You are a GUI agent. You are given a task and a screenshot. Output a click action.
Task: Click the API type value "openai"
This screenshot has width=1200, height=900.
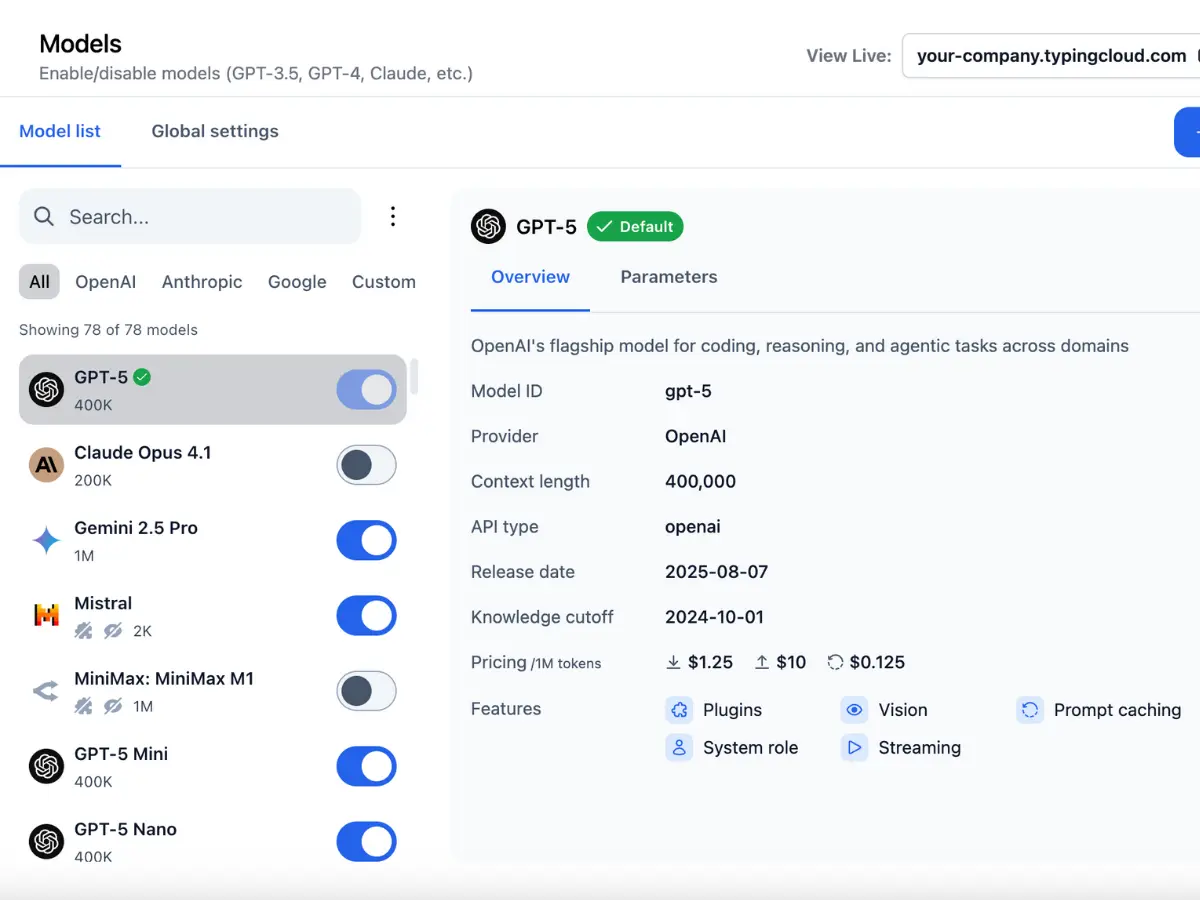[x=693, y=527]
